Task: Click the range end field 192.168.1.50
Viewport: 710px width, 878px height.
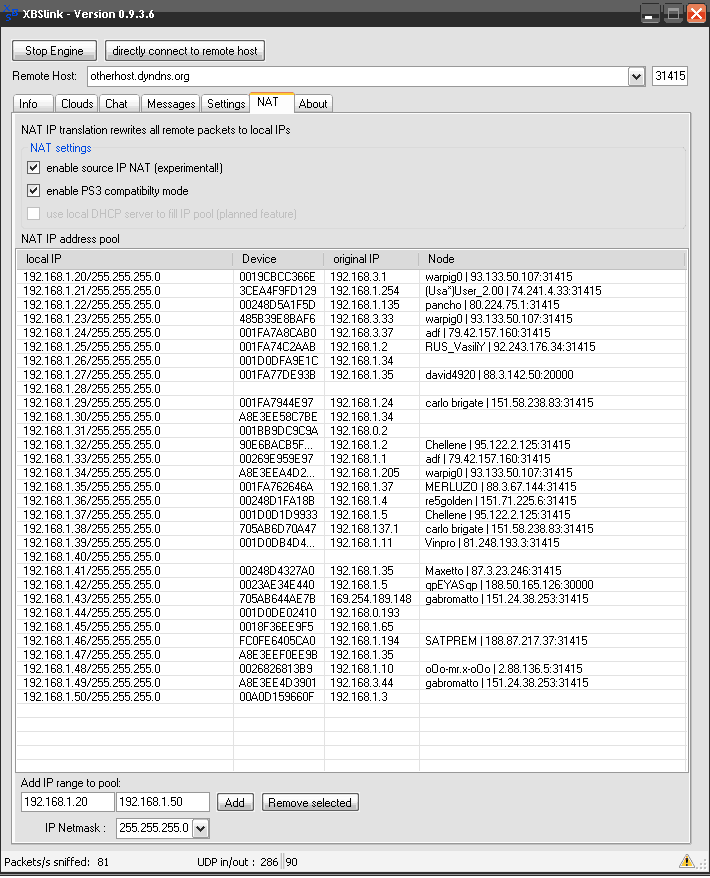Action: pos(162,802)
